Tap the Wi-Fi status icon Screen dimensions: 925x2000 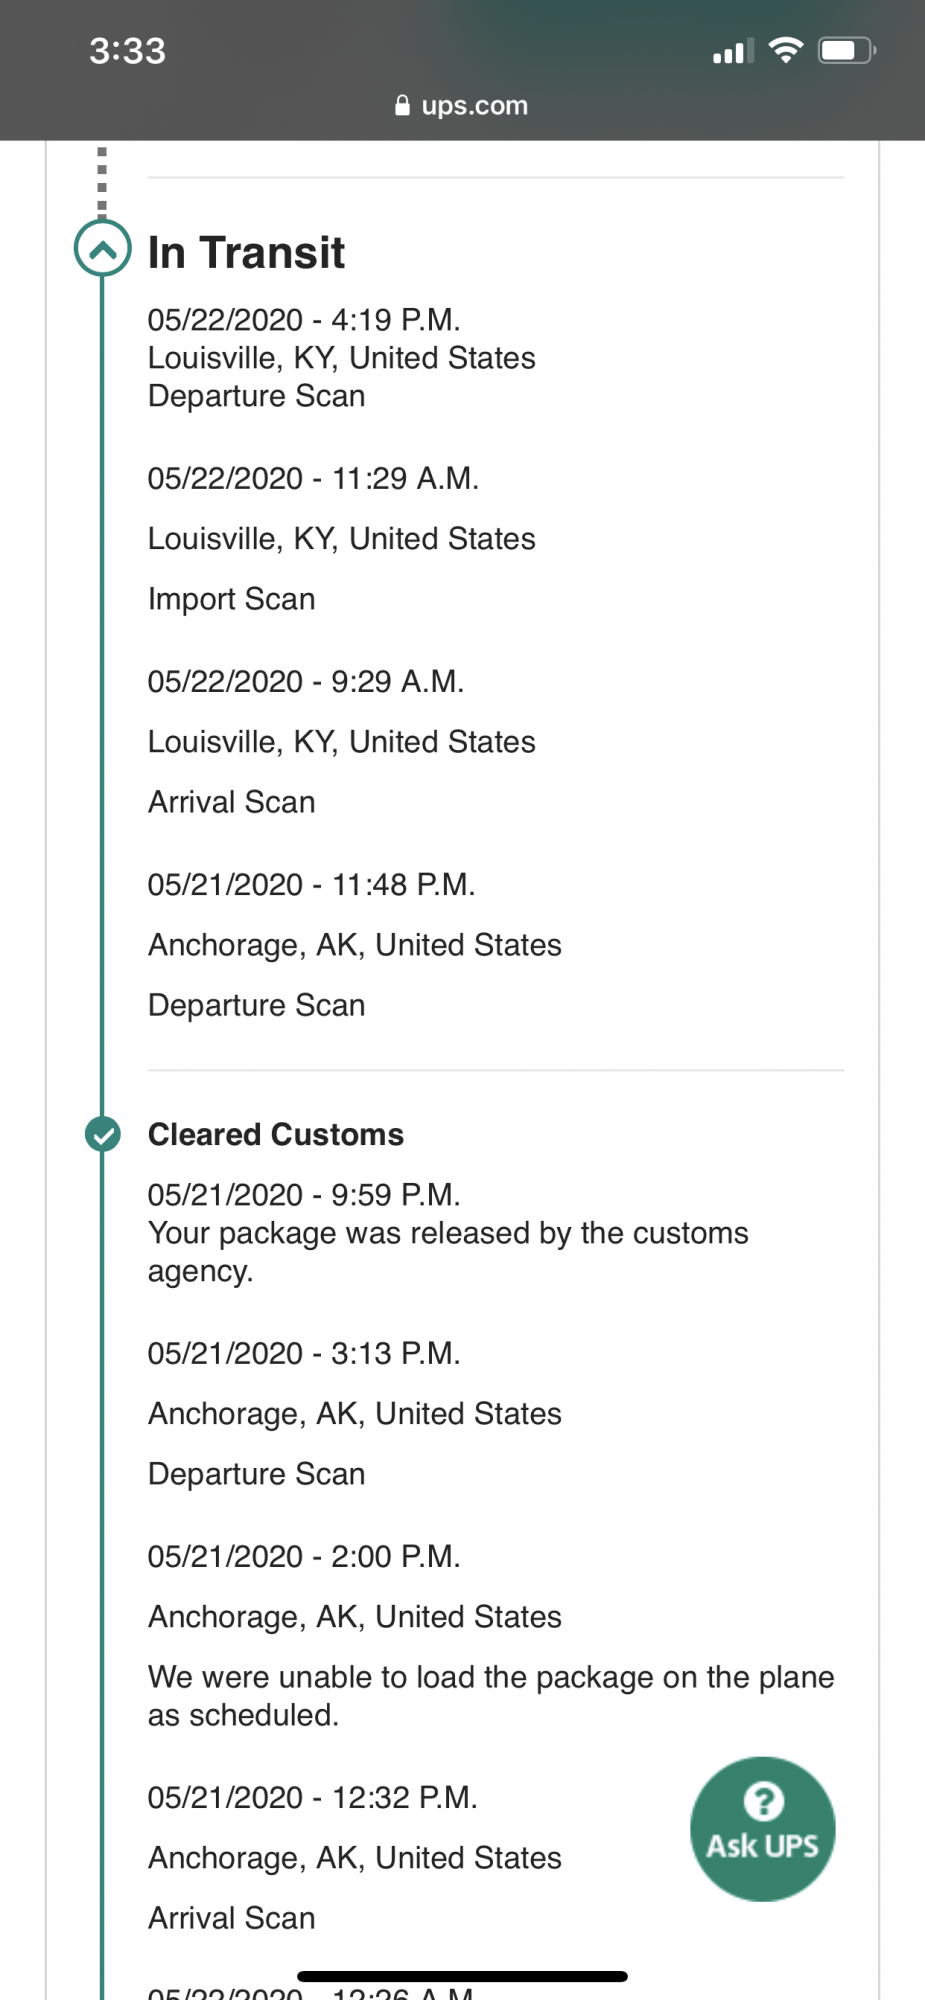pyautogui.click(x=786, y=50)
